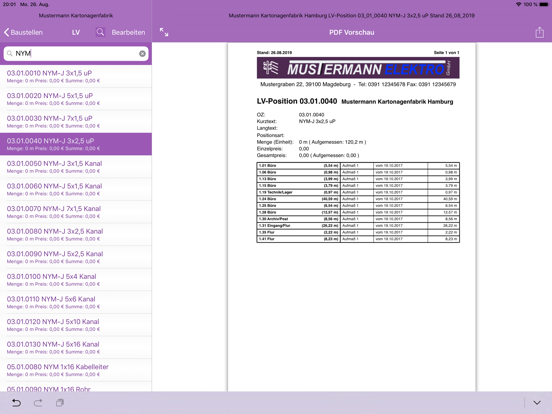552x414 pixels.
Task: Select position 03.01.0010 NYM-J 3x1,5 uP
Action: (76, 76)
